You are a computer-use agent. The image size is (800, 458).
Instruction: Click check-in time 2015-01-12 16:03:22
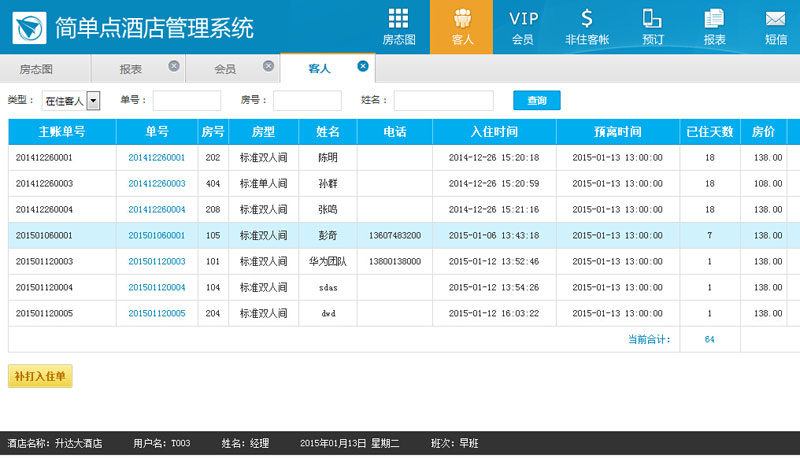click(494, 314)
